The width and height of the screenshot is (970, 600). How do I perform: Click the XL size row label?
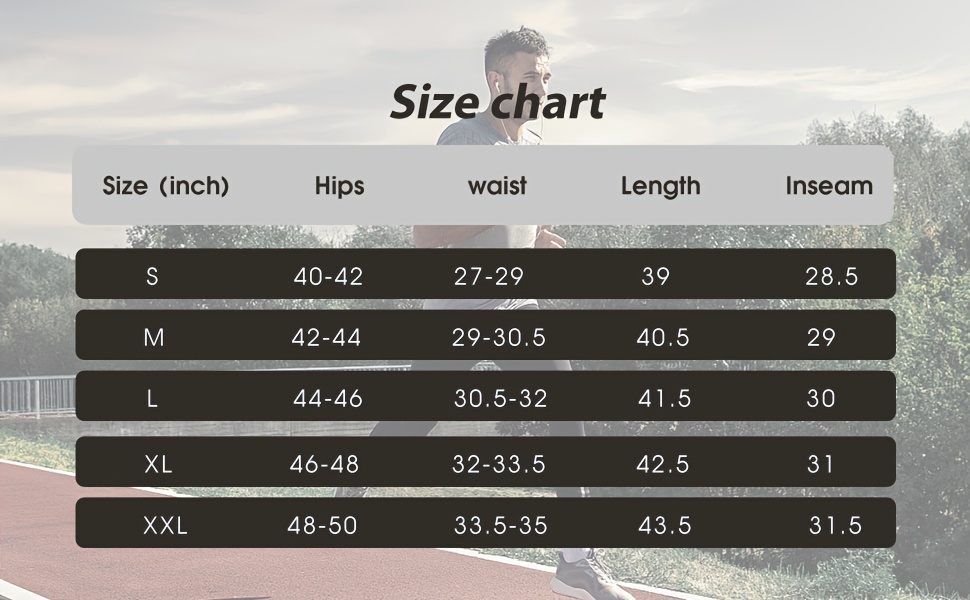click(x=157, y=464)
